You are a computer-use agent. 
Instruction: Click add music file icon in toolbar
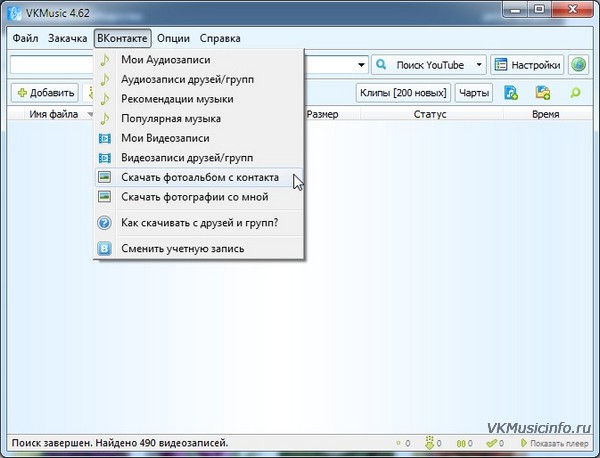click(511, 93)
